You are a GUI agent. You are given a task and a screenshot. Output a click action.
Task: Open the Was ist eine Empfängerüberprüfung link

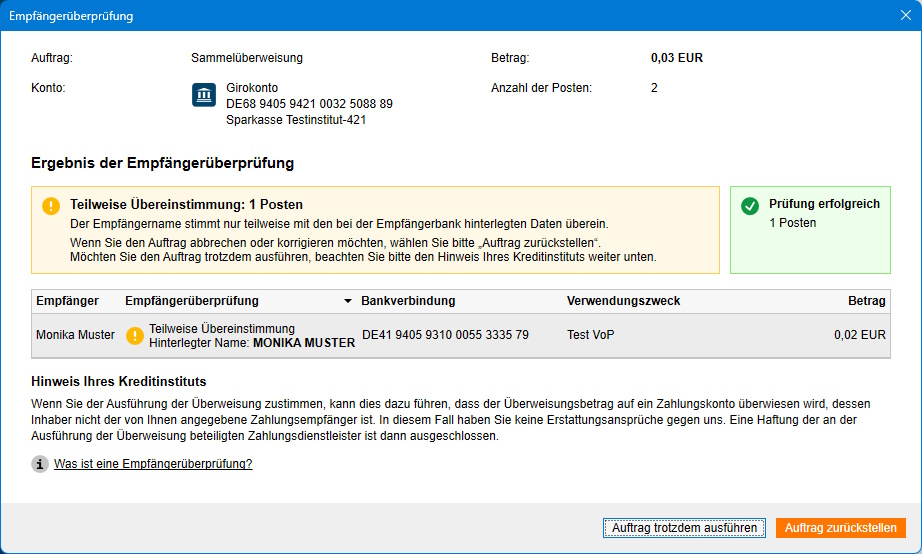153,464
